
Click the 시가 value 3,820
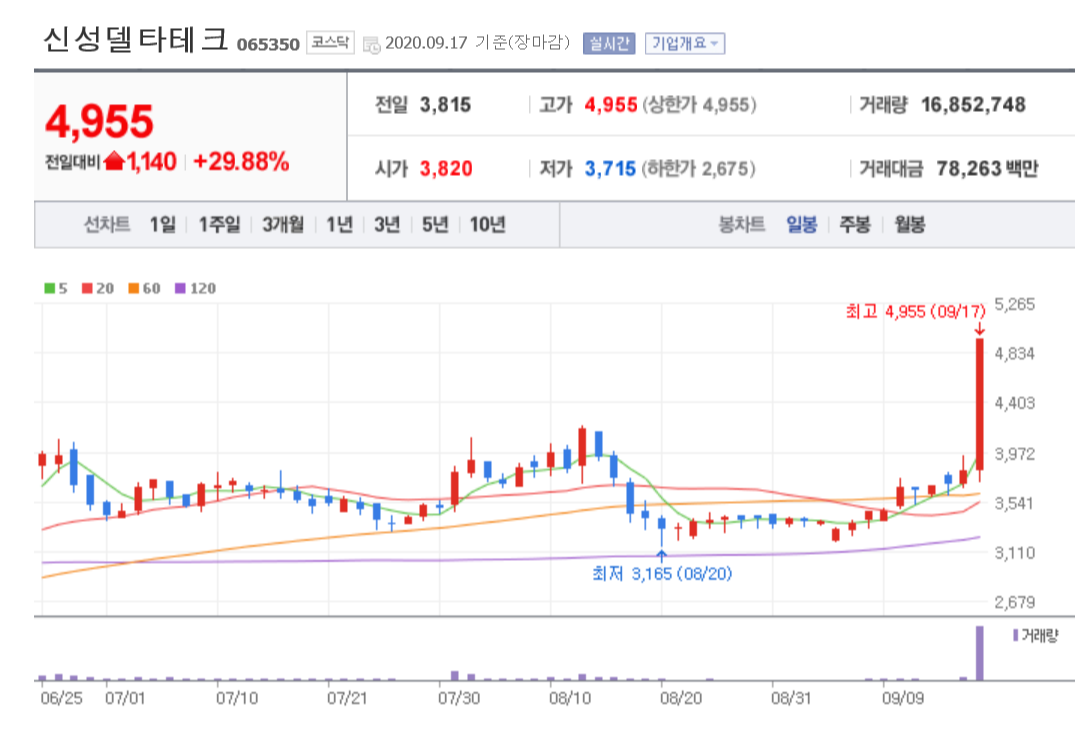click(446, 169)
